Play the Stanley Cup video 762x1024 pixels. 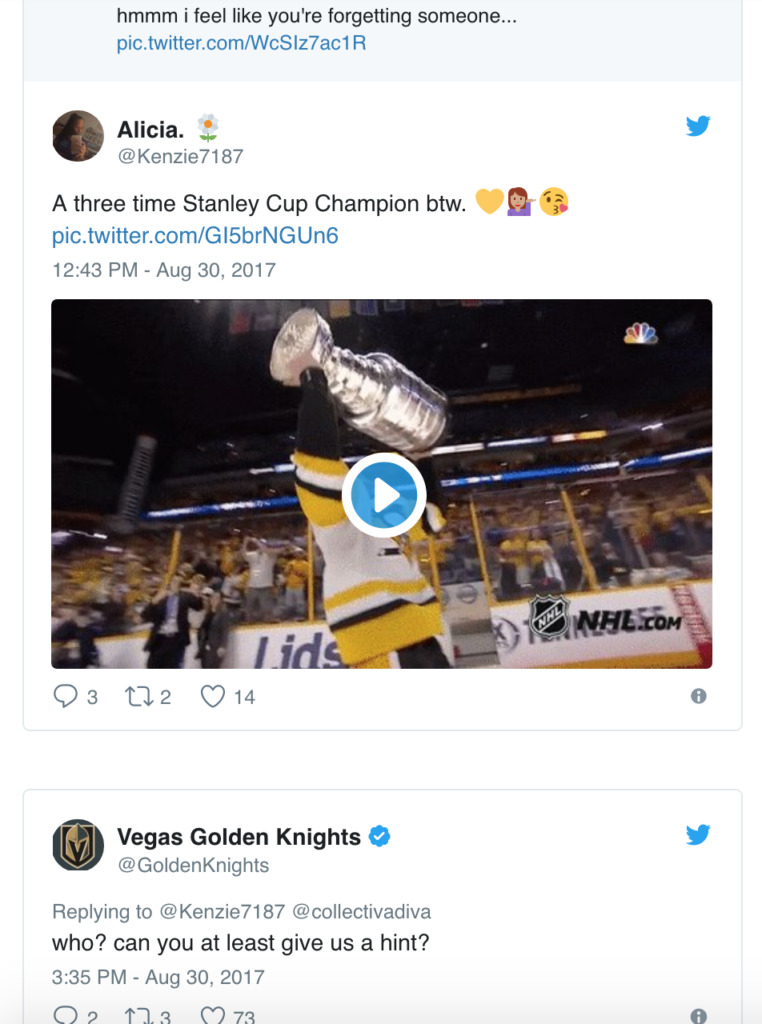click(383, 495)
